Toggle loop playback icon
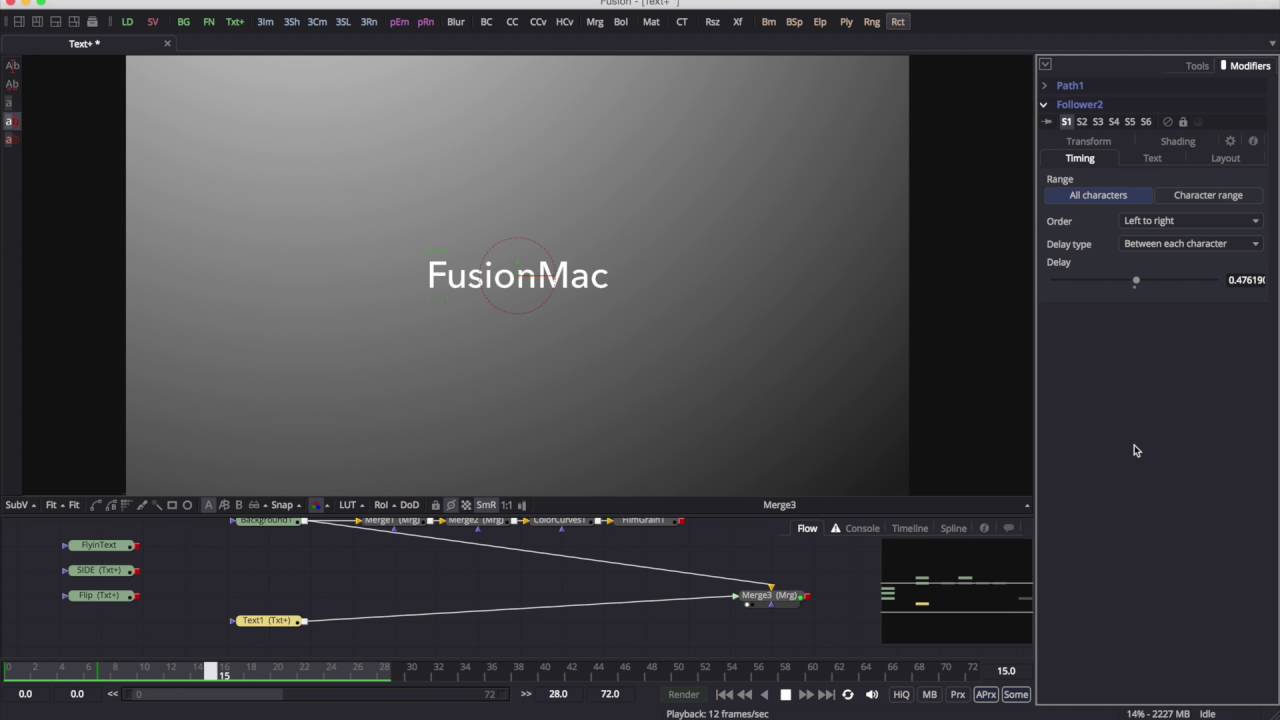This screenshot has height=720, width=1280. coord(848,695)
